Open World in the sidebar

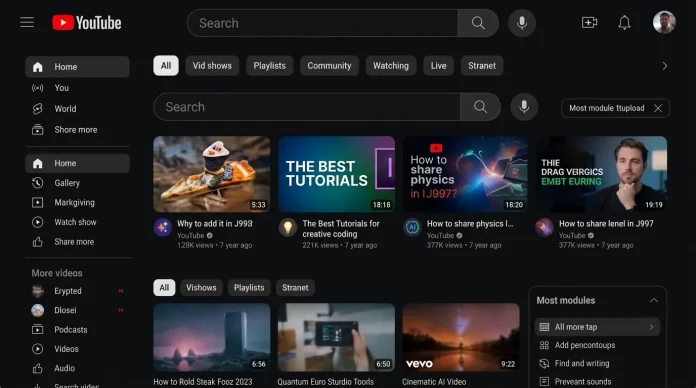77,109
